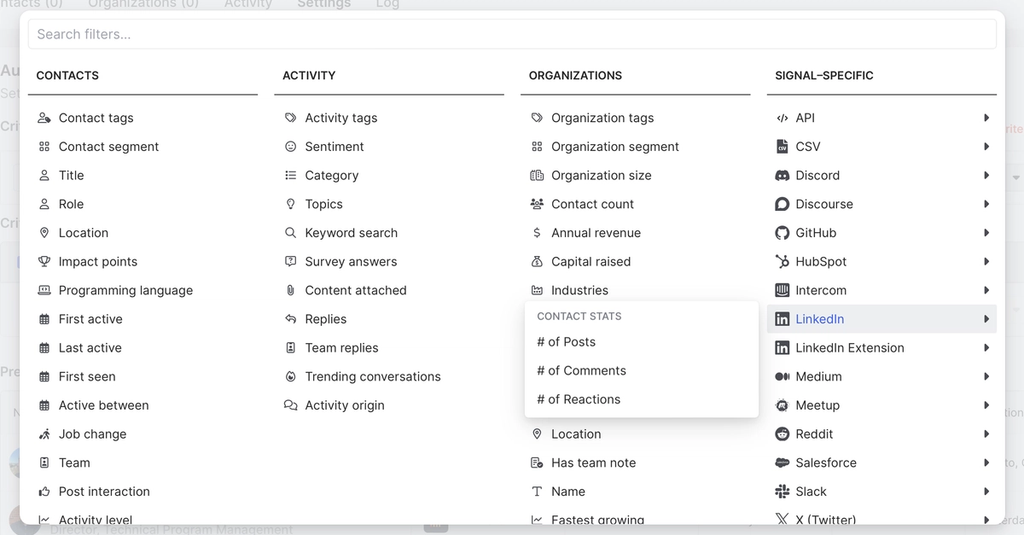This screenshot has width=1024, height=535.
Task: Click the Discord logo icon
Action: tap(782, 175)
